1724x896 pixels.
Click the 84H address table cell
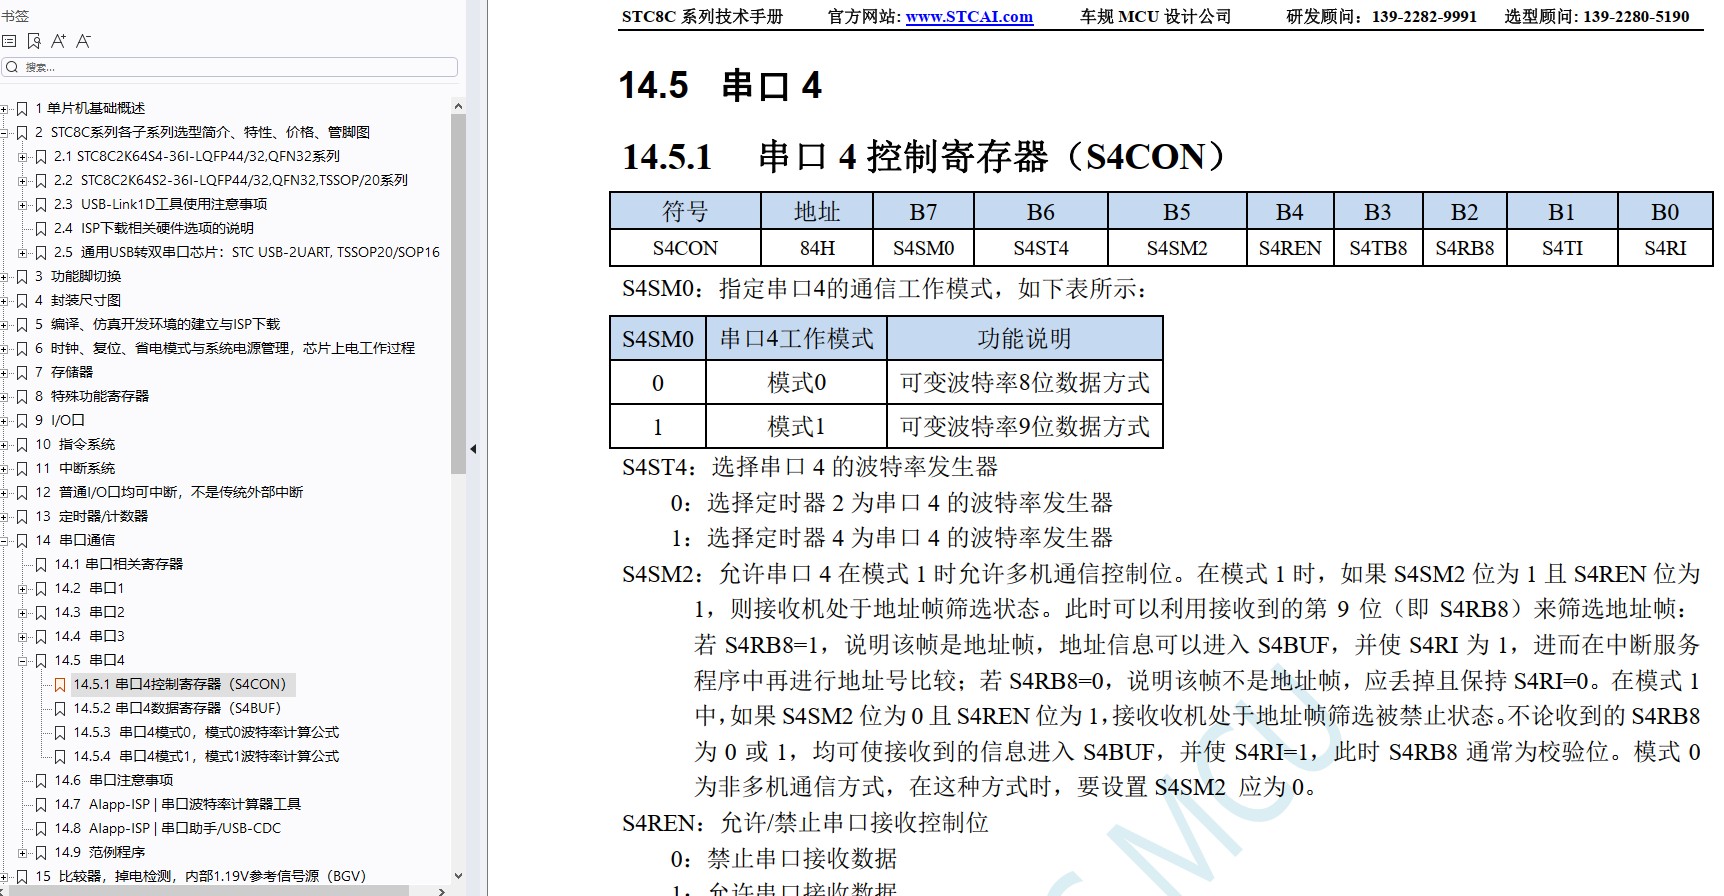pos(817,248)
